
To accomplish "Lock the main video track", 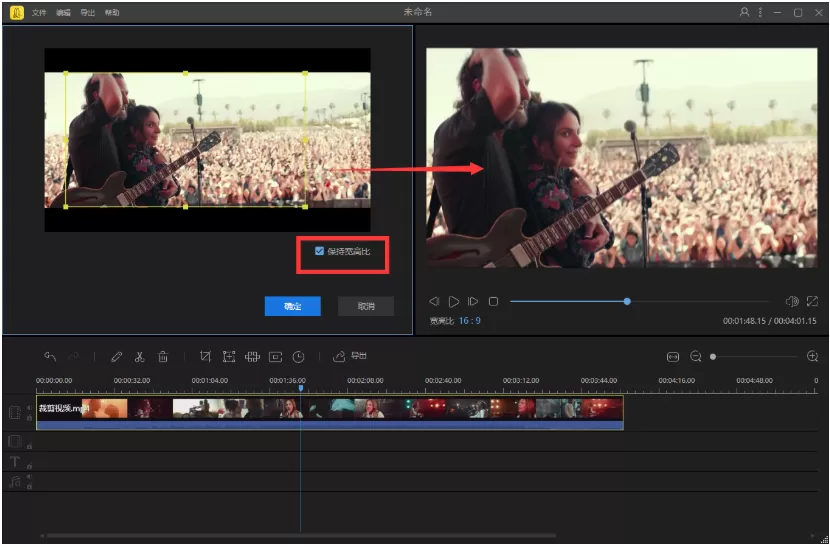I will (29, 418).
